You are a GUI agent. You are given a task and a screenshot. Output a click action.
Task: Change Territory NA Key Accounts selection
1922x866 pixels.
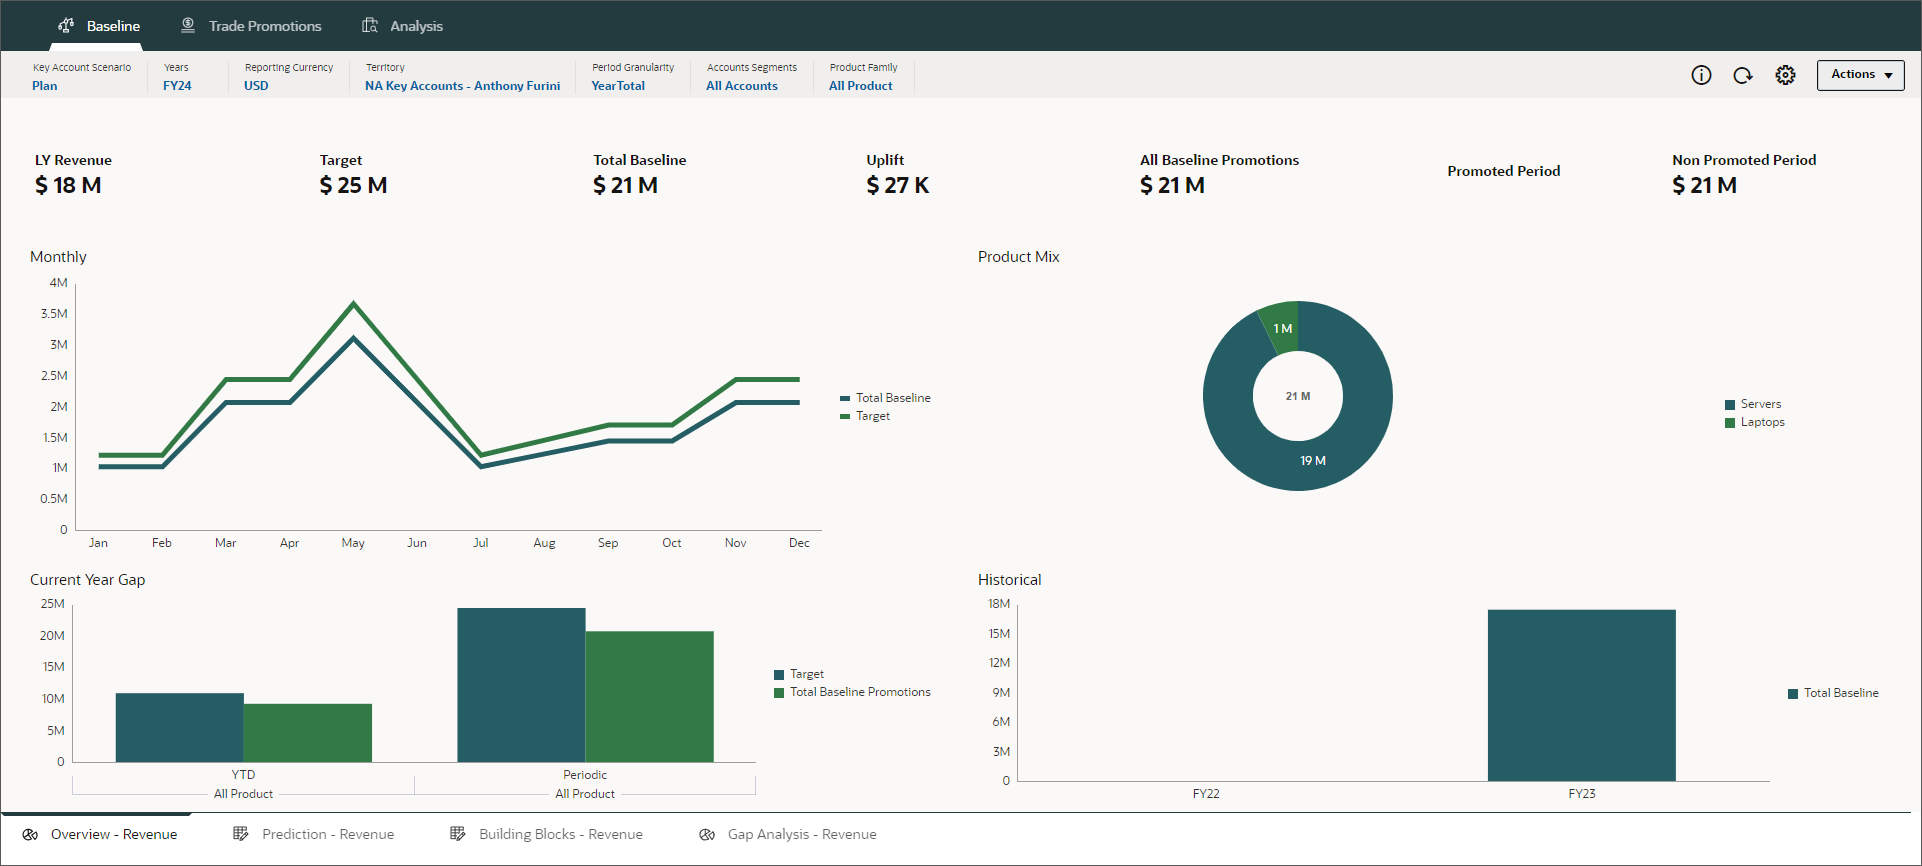click(x=462, y=86)
